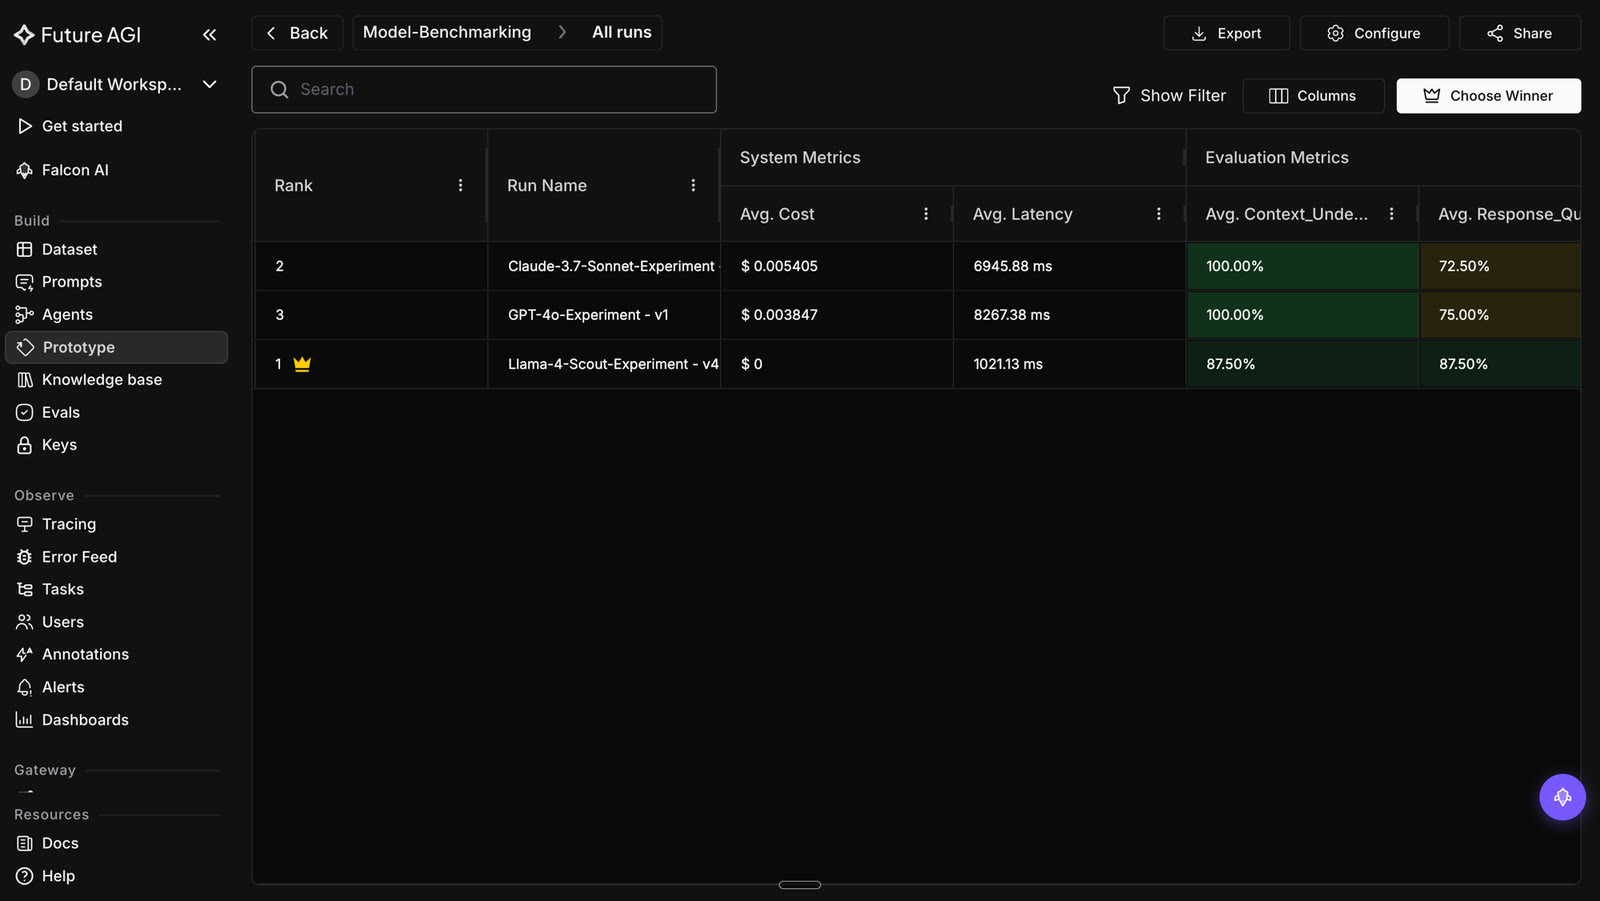This screenshot has height=901, width=1600.
Task: Click the Tracing icon in sidebar
Action: click(25, 524)
